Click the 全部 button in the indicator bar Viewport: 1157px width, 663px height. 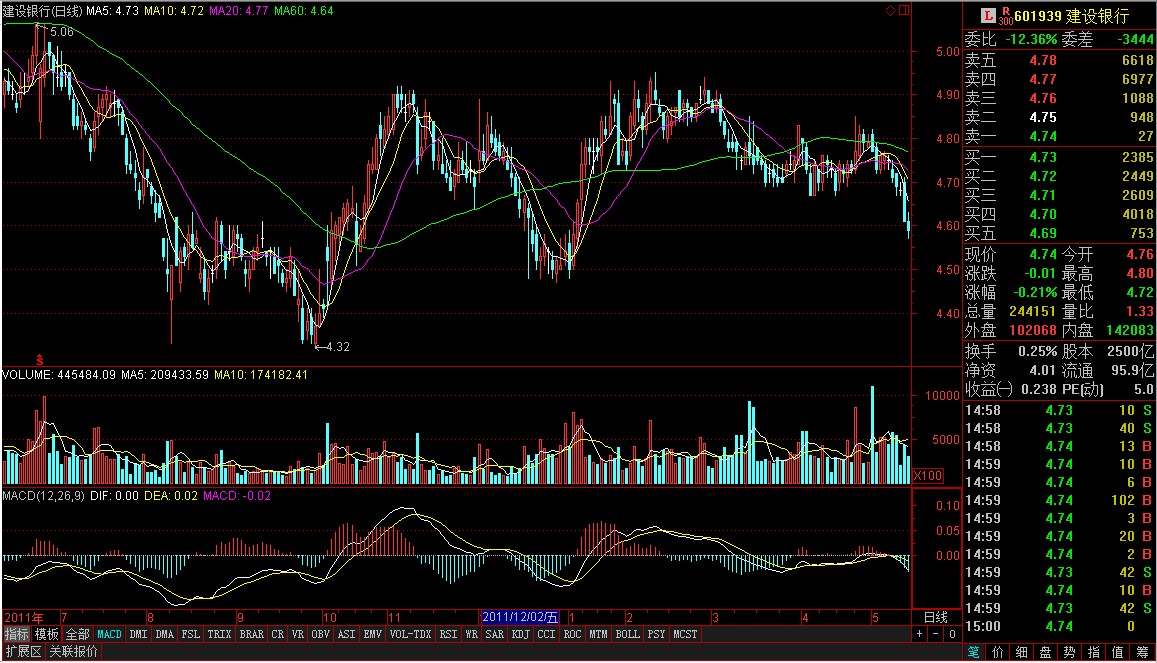[x=78, y=634]
